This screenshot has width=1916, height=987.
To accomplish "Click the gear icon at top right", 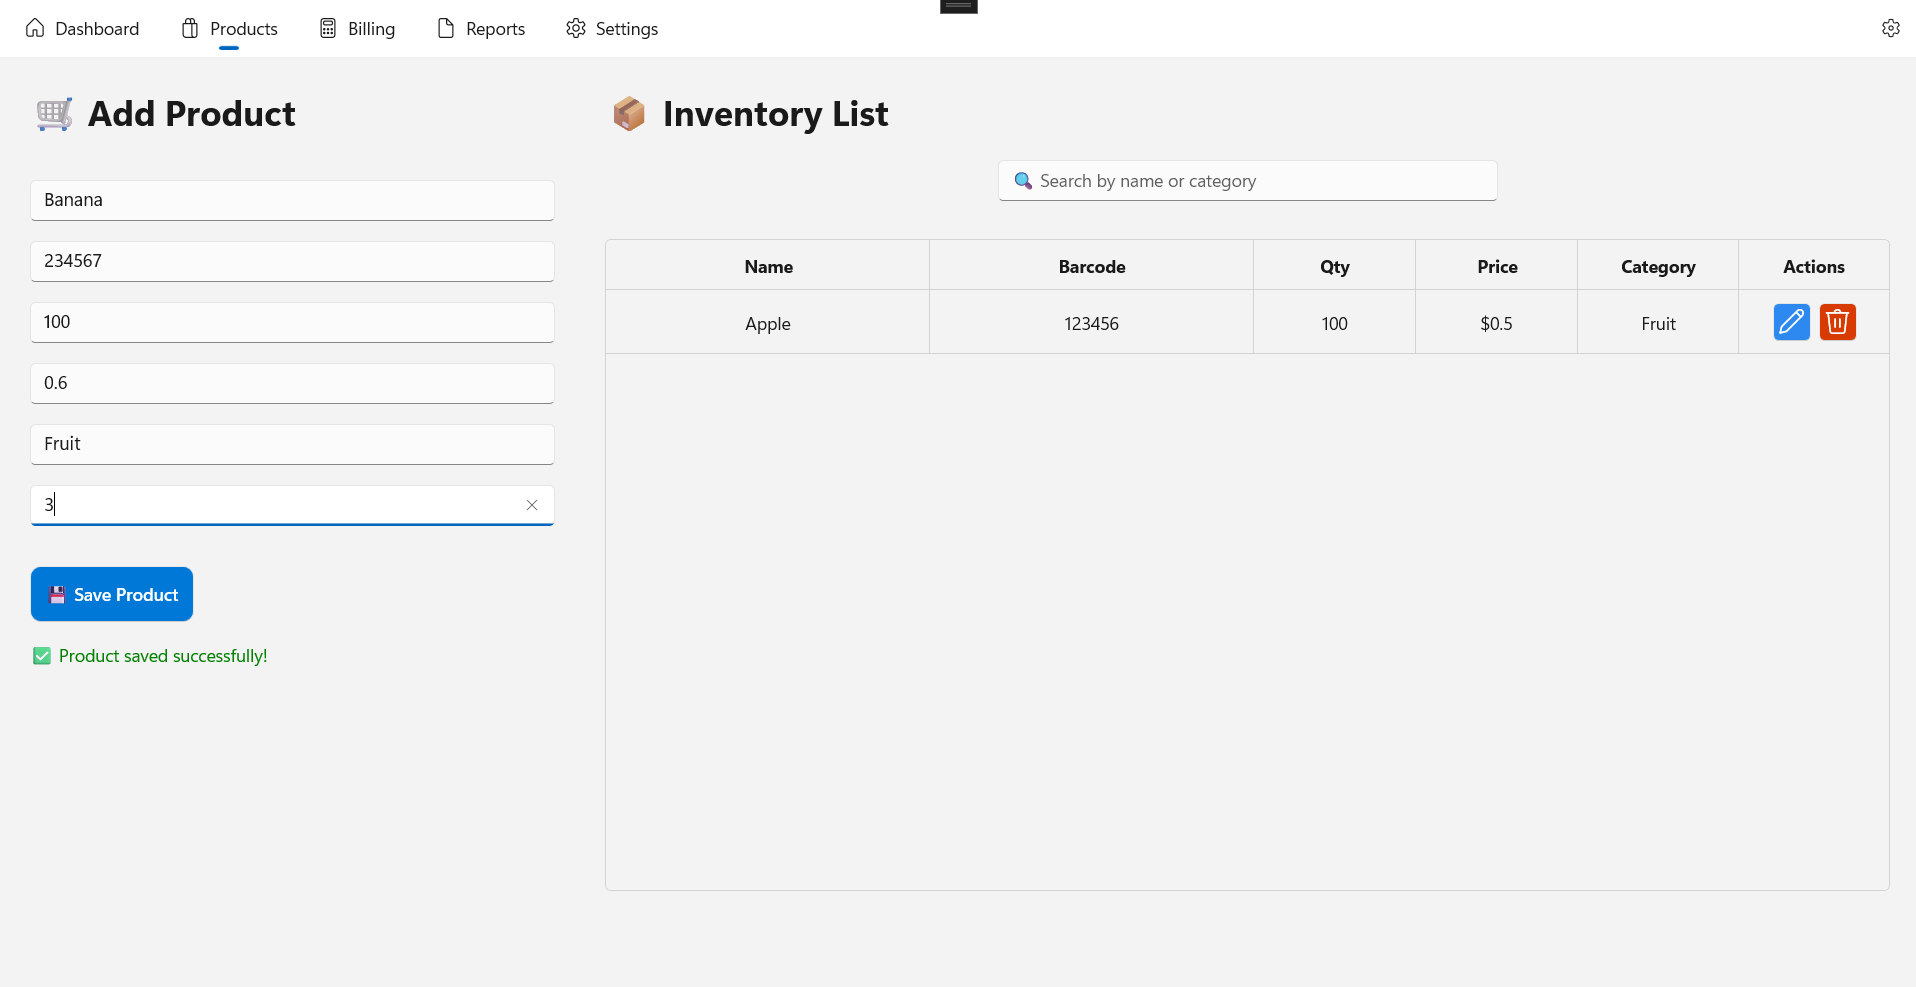I will click(x=1890, y=28).
